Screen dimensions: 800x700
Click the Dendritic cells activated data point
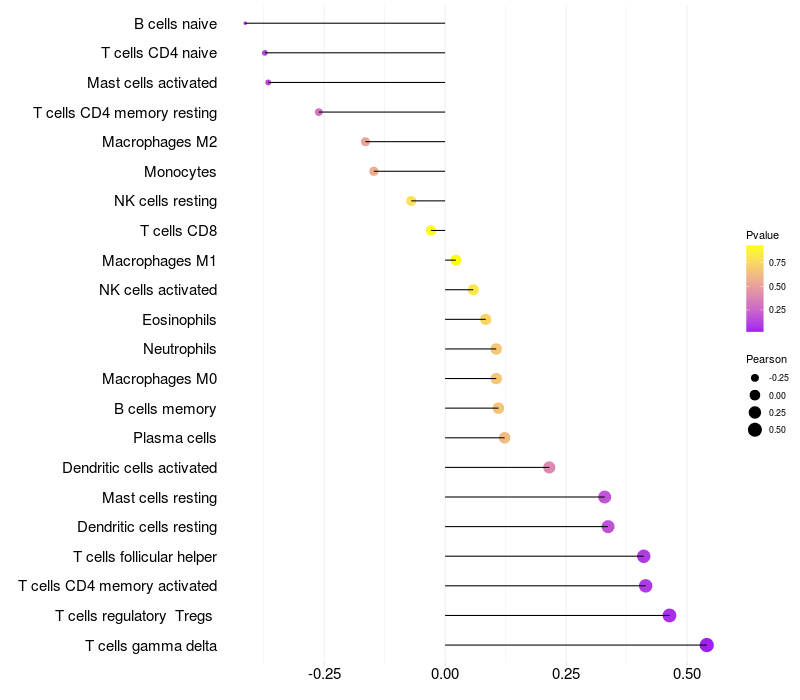tap(549, 468)
